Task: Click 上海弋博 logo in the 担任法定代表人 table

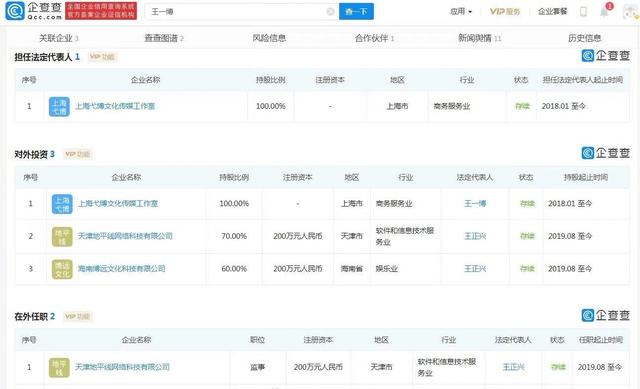Action: (59, 107)
